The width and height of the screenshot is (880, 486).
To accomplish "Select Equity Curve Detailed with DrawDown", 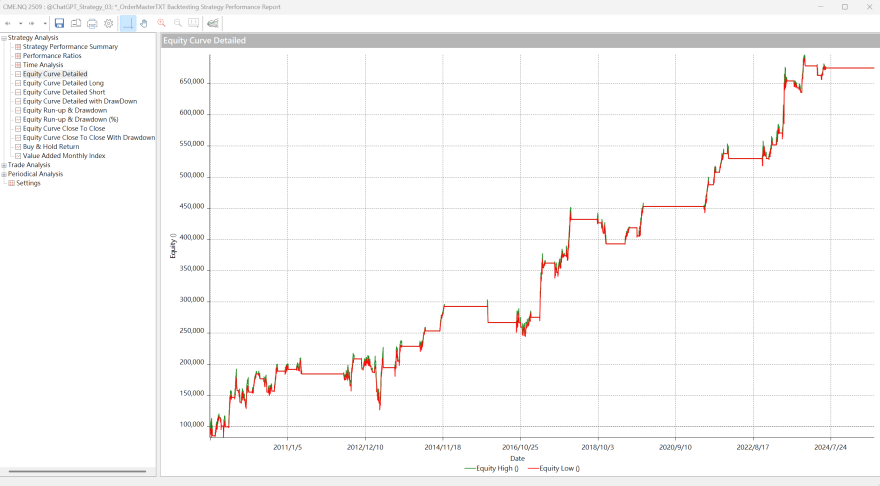I will pyautogui.click(x=79, y=101).
